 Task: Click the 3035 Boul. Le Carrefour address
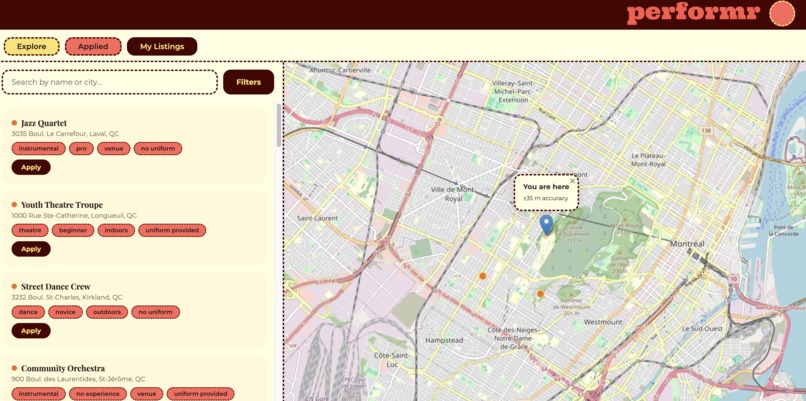tap(65, 134)
